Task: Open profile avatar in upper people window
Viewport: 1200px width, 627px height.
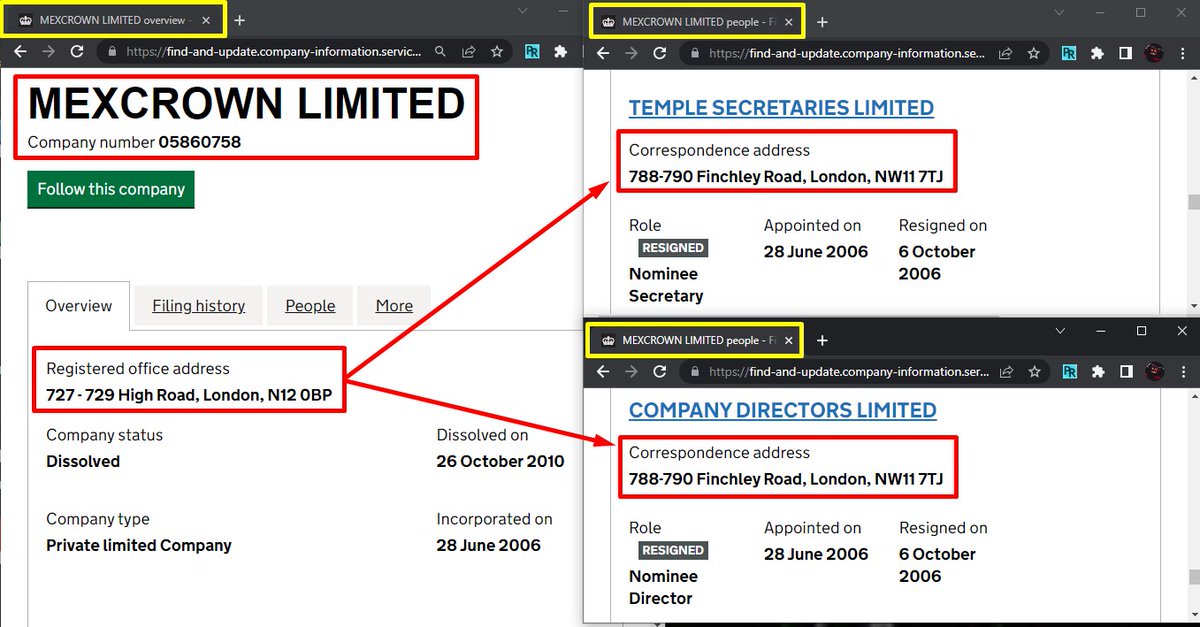Action: point(1154,53)
